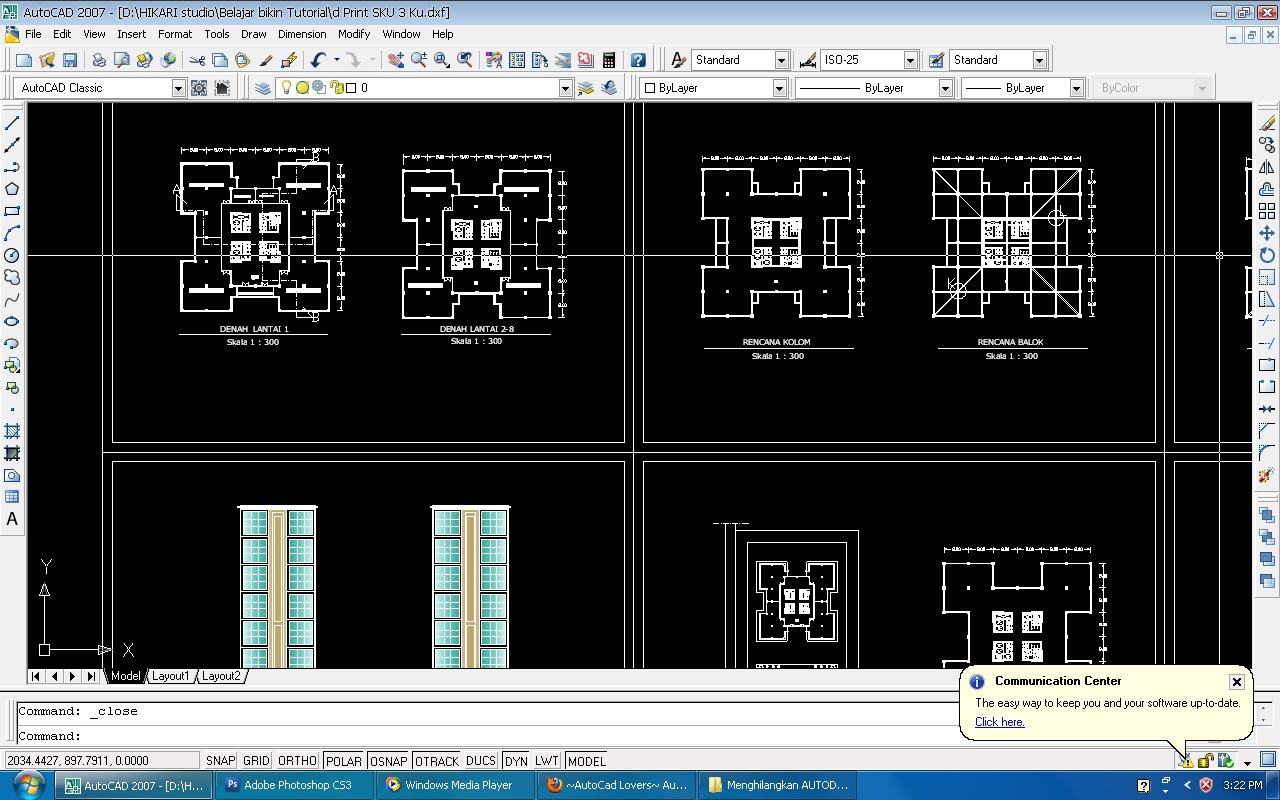Image resolution: width=1280 pixels, height=800 pixels.
Task: Expand the AutoCAD Classic workspace dropdown
Action: click(x=179, y=87)
